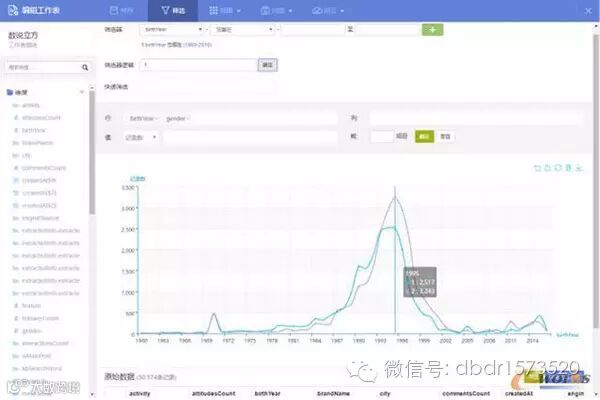The image size is (600, 400).
Task: Open the grid chart-type dropdown menu
Action: [x=225, y=10]
